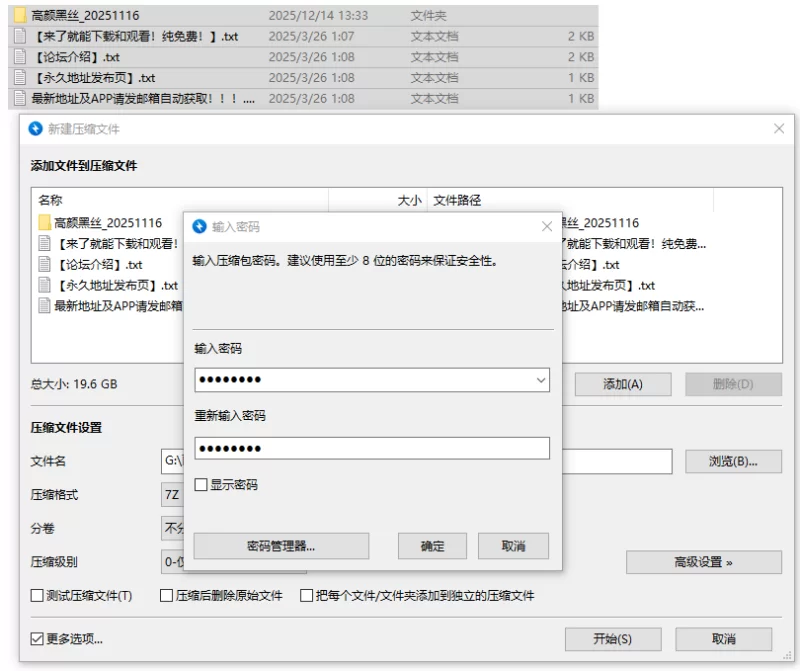The image size is (800, 671).
Task: Click the app icon in the 输入密码 title bar
Action: tap(199, 227)
